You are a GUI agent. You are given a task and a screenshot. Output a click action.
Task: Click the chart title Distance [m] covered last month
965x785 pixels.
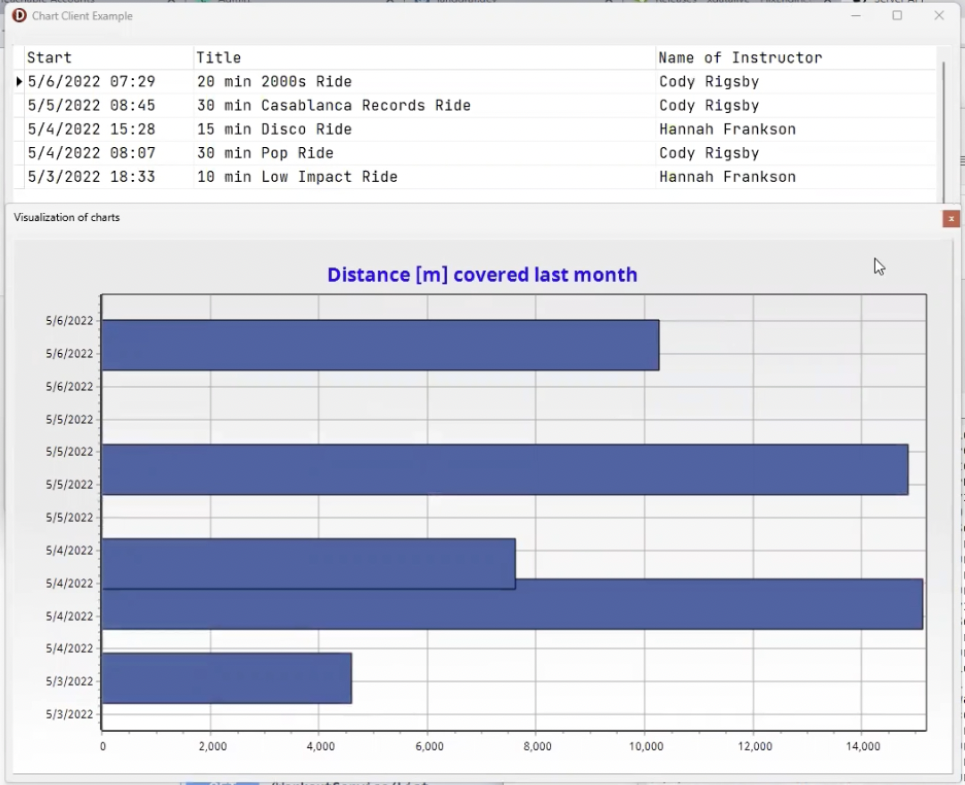click(482, 274)
